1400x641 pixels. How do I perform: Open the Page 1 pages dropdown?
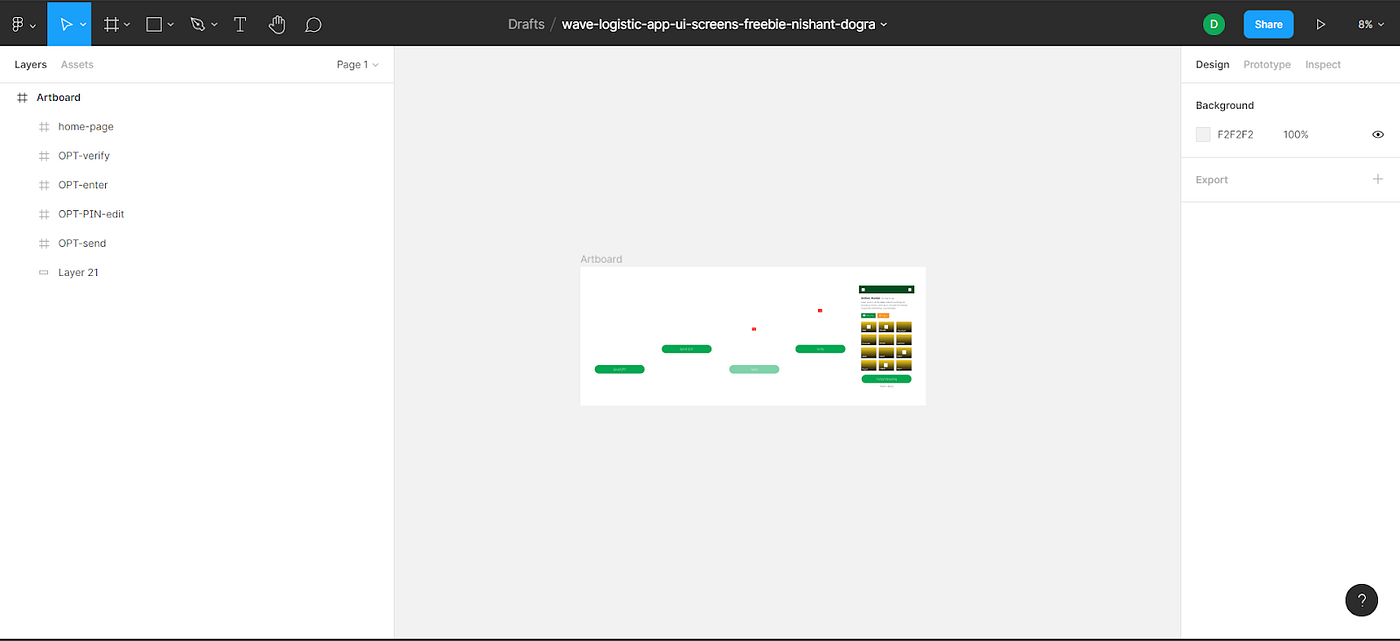click(357, 64)
